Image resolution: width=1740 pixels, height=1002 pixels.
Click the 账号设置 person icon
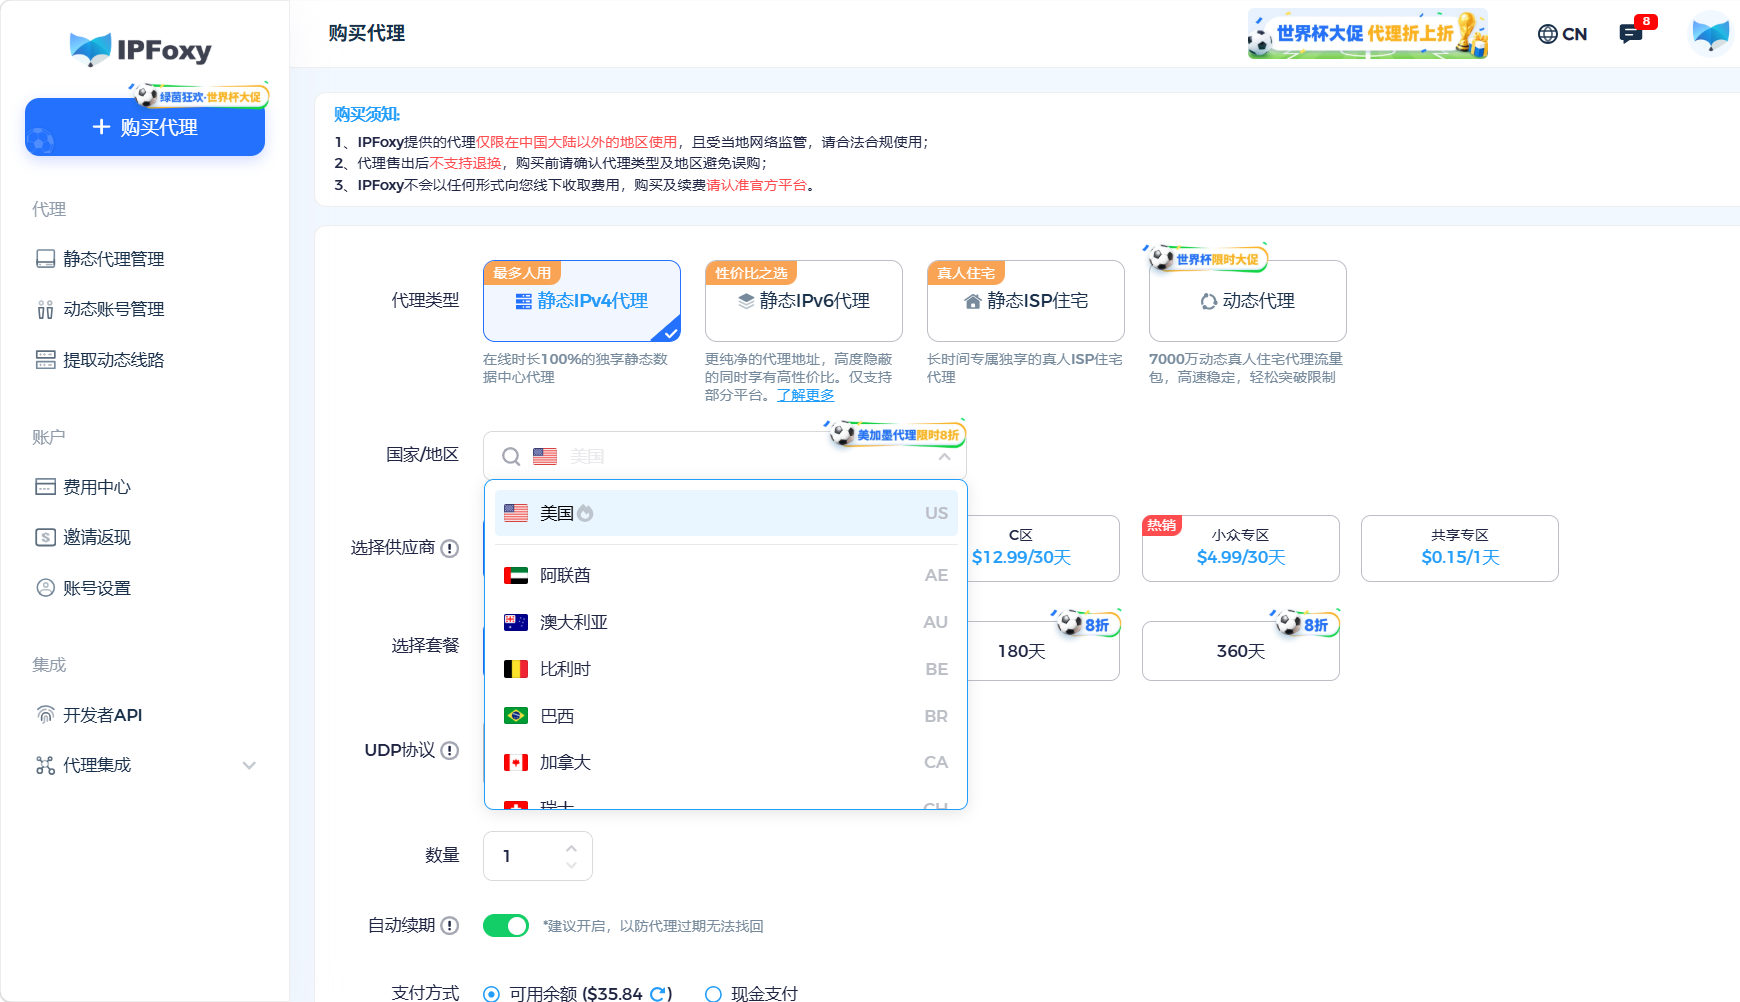[x=45, y=588]
